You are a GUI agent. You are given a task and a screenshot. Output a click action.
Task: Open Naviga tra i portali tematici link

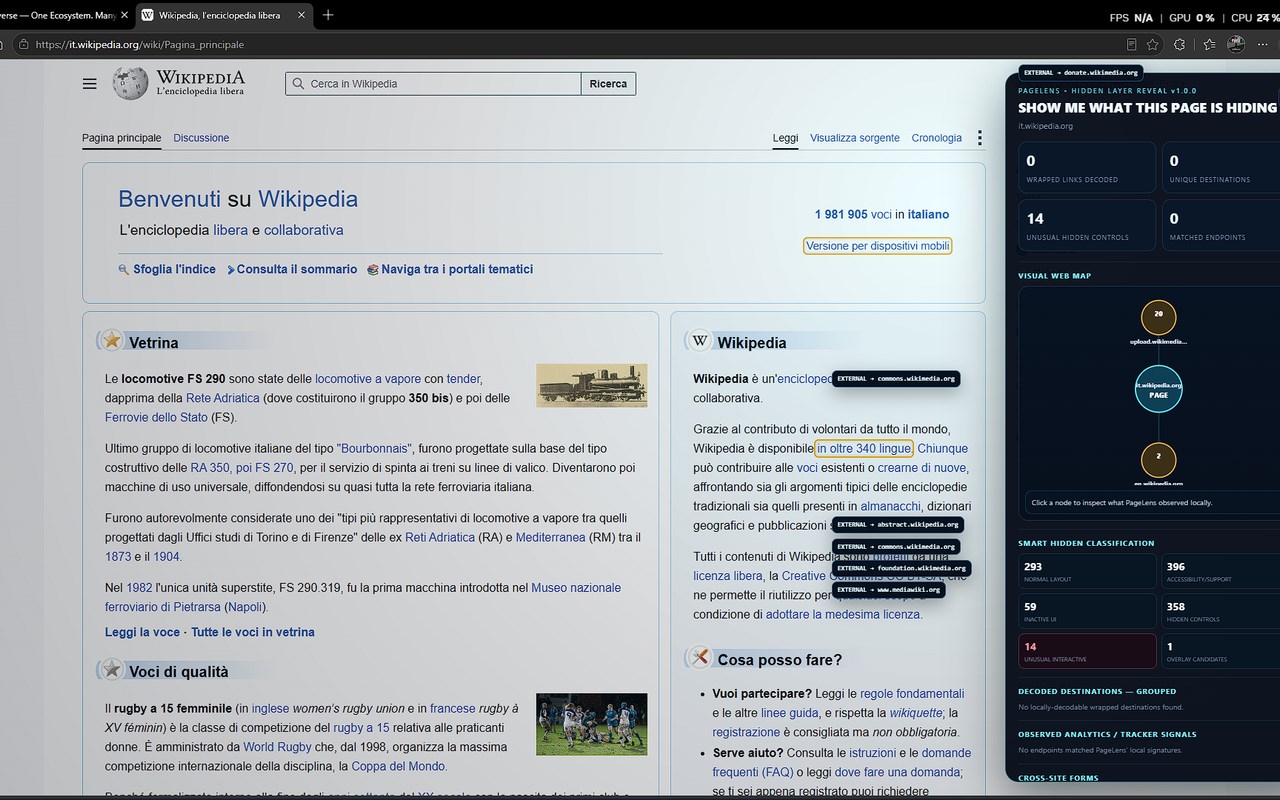[x=457, y=269]
